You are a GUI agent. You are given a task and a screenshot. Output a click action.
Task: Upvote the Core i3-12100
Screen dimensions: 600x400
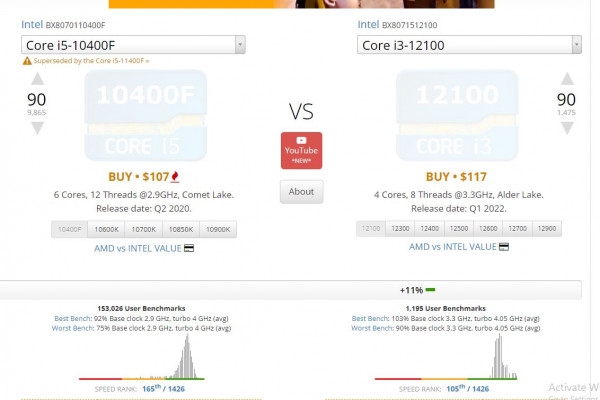tap(566, 80)
